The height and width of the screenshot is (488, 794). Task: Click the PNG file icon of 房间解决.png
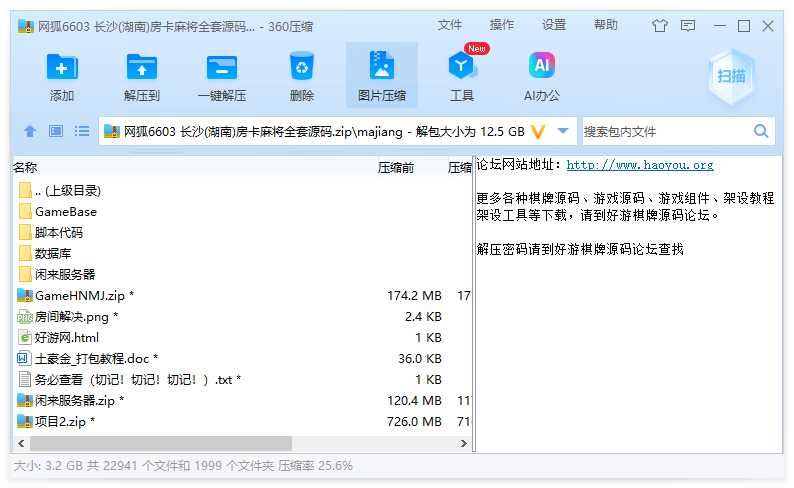tap(25, 317)
